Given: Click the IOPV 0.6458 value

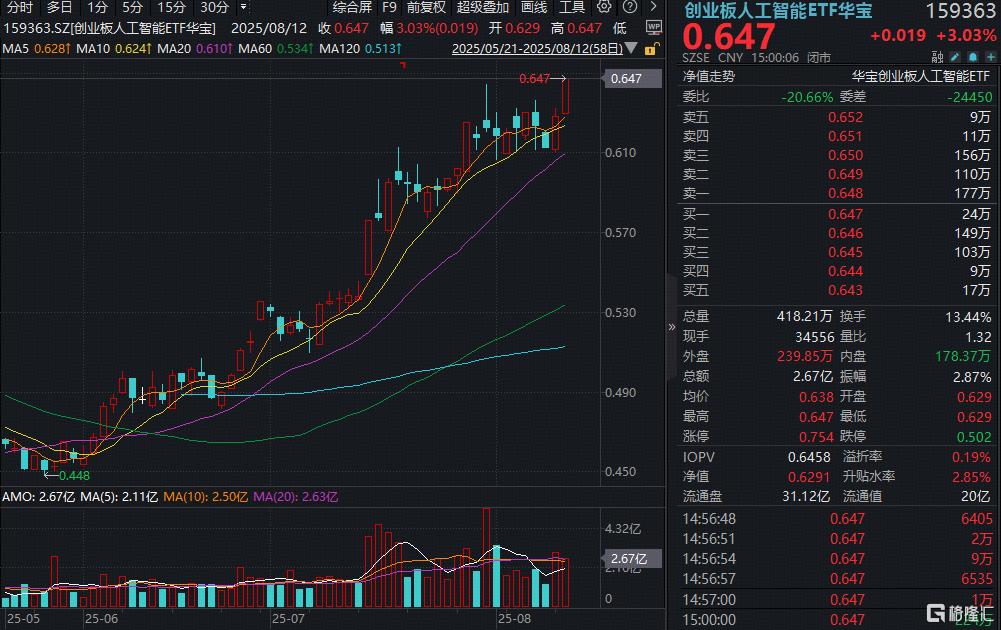Looking at the screenshot, I should [x=809, y=457].
